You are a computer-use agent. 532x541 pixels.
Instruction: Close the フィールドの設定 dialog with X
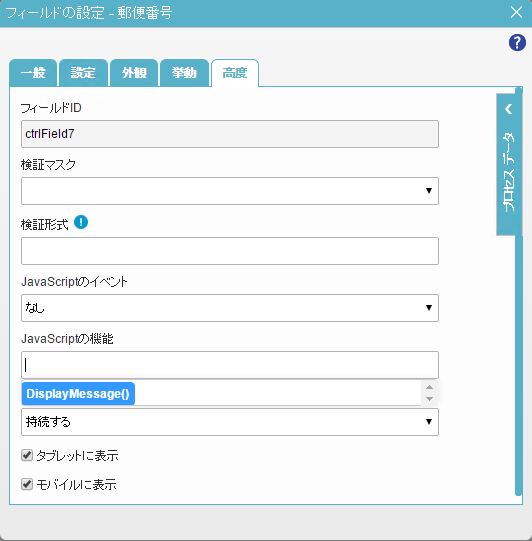pyautogui.click(x=516, y=12)
